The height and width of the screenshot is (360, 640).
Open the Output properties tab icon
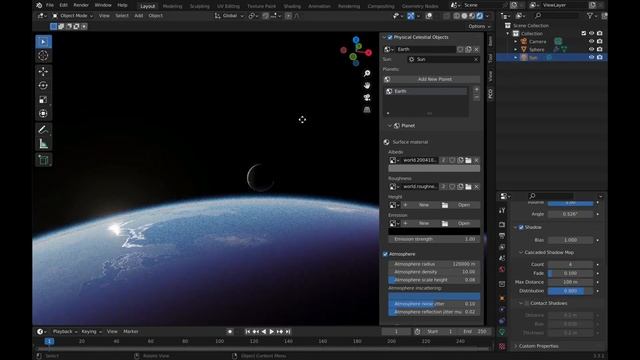[x=502, y=236]
